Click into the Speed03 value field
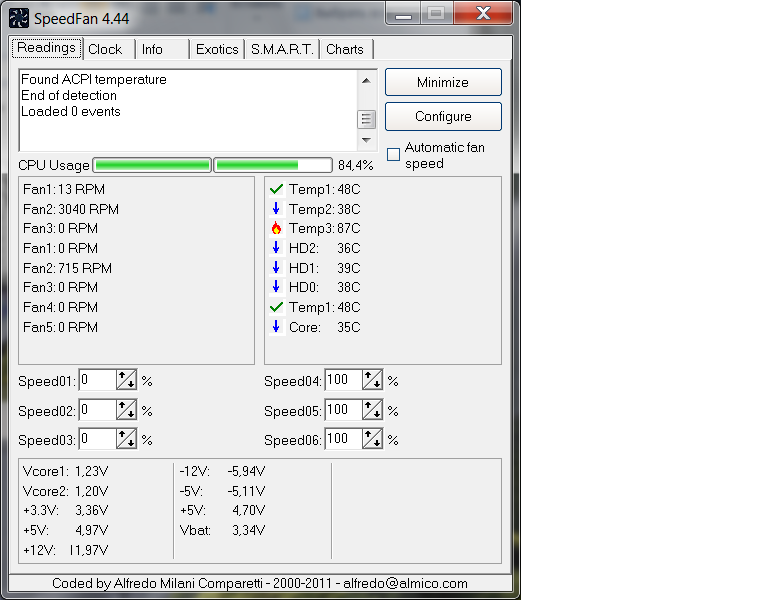 [97, 439]
